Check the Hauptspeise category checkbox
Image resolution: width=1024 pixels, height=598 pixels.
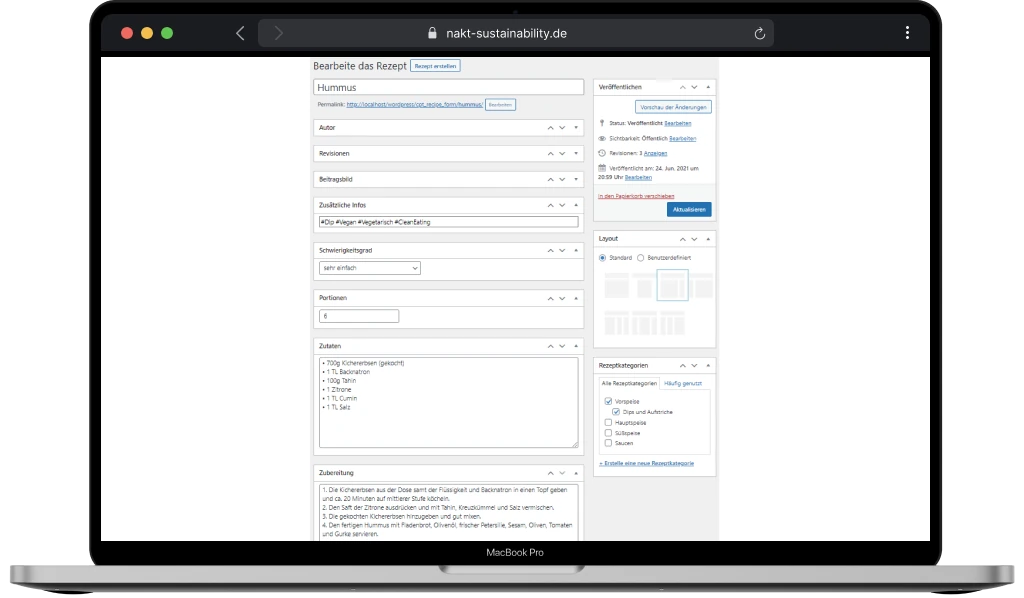(x=608, y=423)
